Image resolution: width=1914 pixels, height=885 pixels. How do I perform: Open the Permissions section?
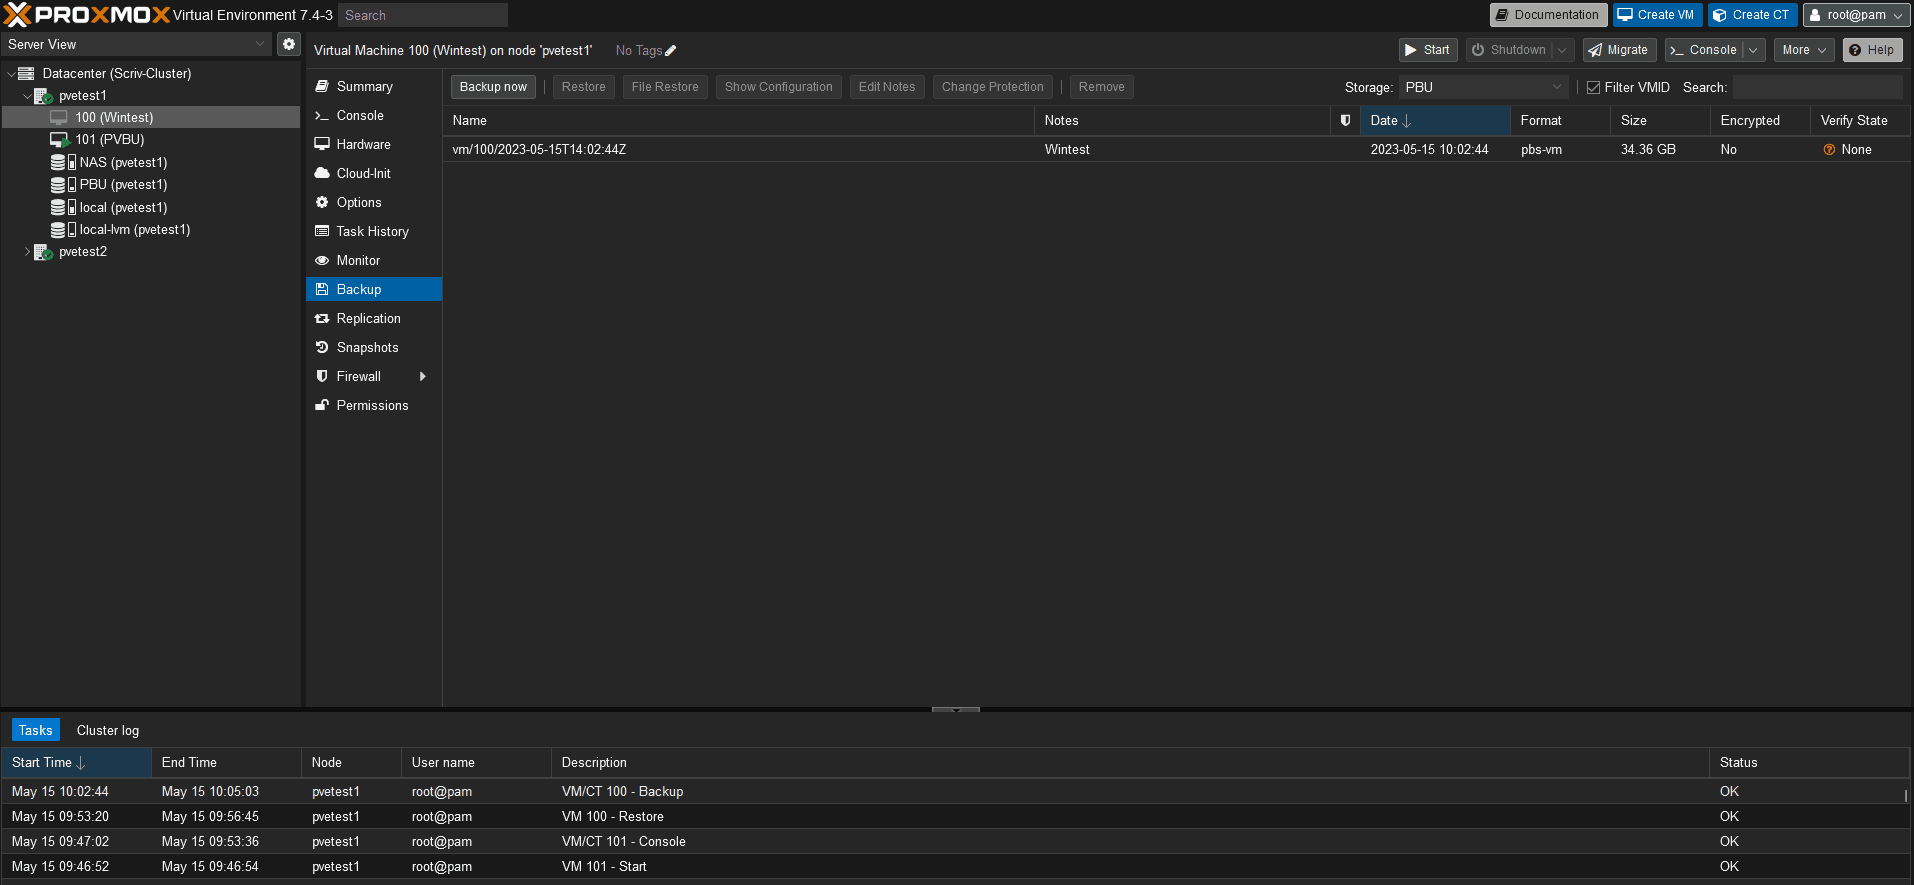(x=374, y=405)
